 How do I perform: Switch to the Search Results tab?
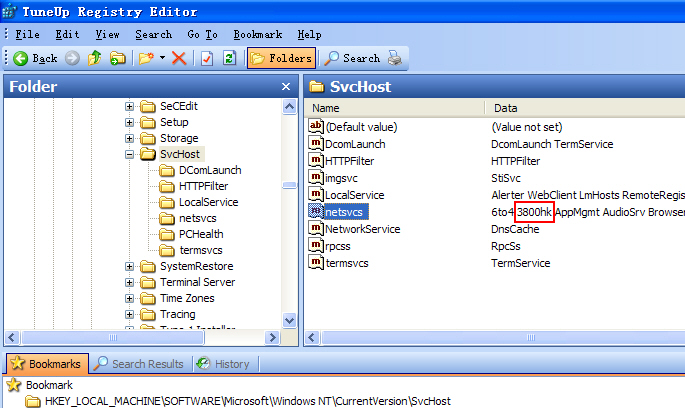click(x=139, y=364)
